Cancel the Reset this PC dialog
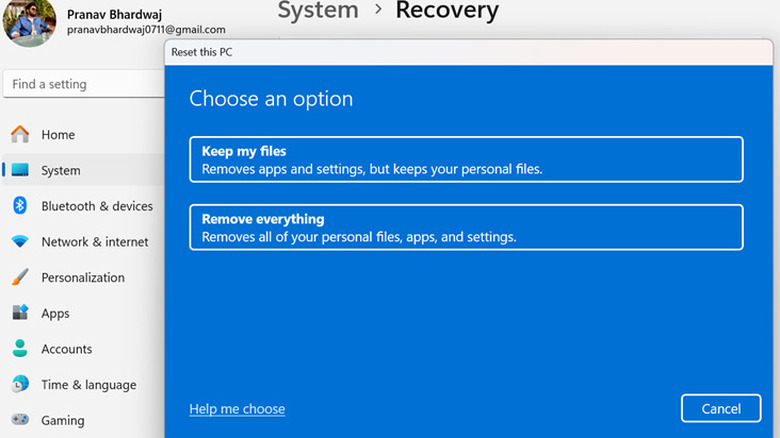 tap(720, 408)
